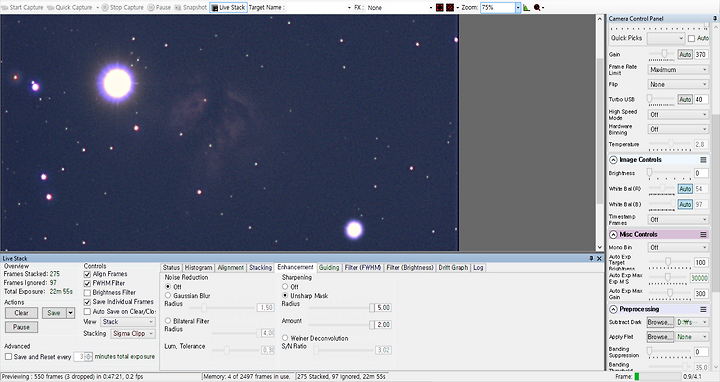Toggle the Align Frames checkbox
The height and width of the screenshot is (382, 720).
pyautogui.click(x=87, y=274)
